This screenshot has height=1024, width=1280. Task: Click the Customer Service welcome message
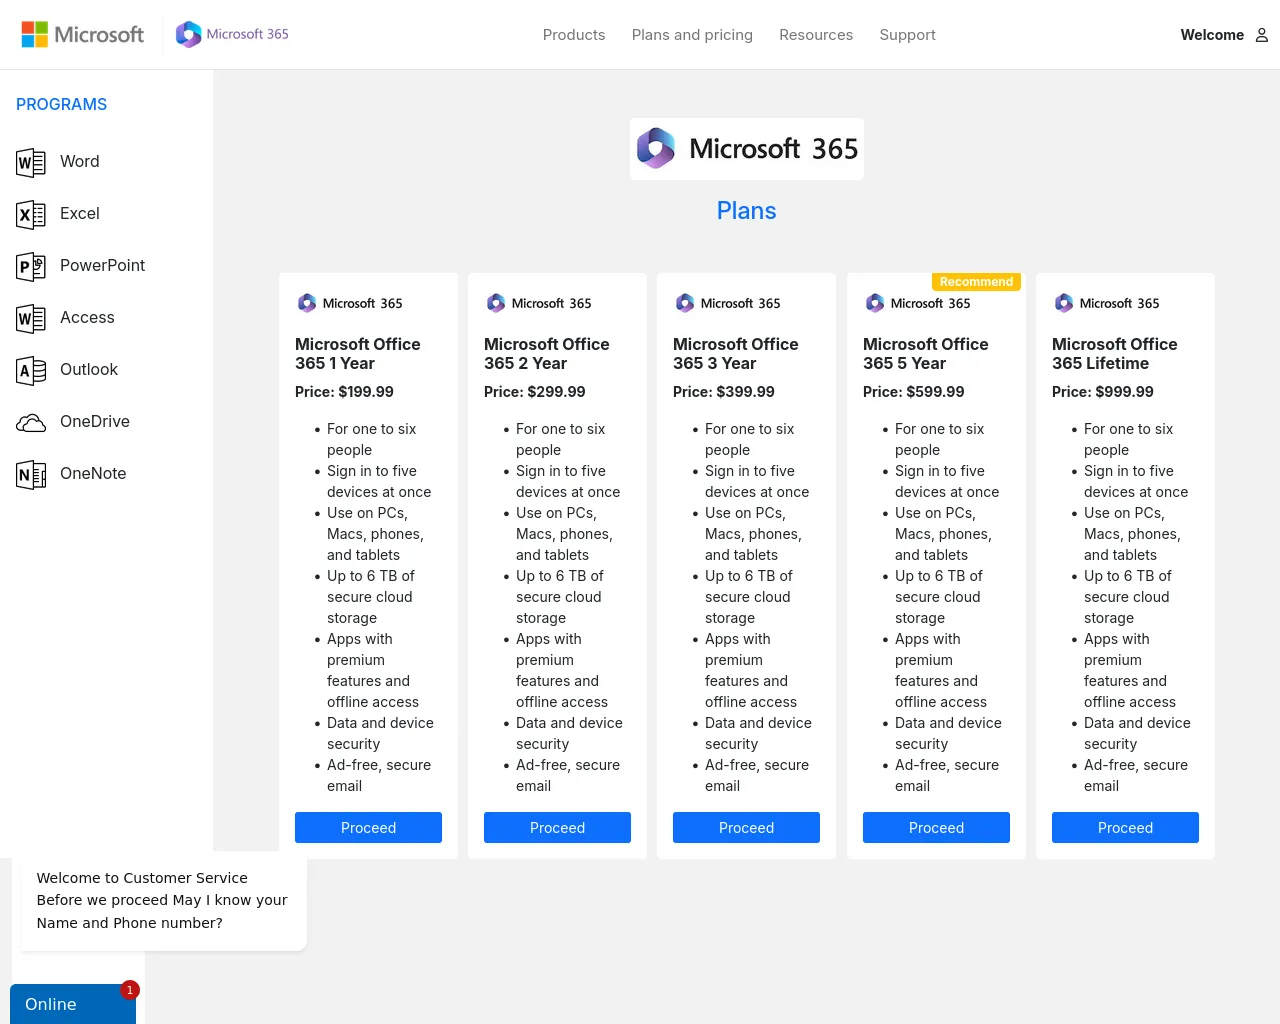(162, 900)
